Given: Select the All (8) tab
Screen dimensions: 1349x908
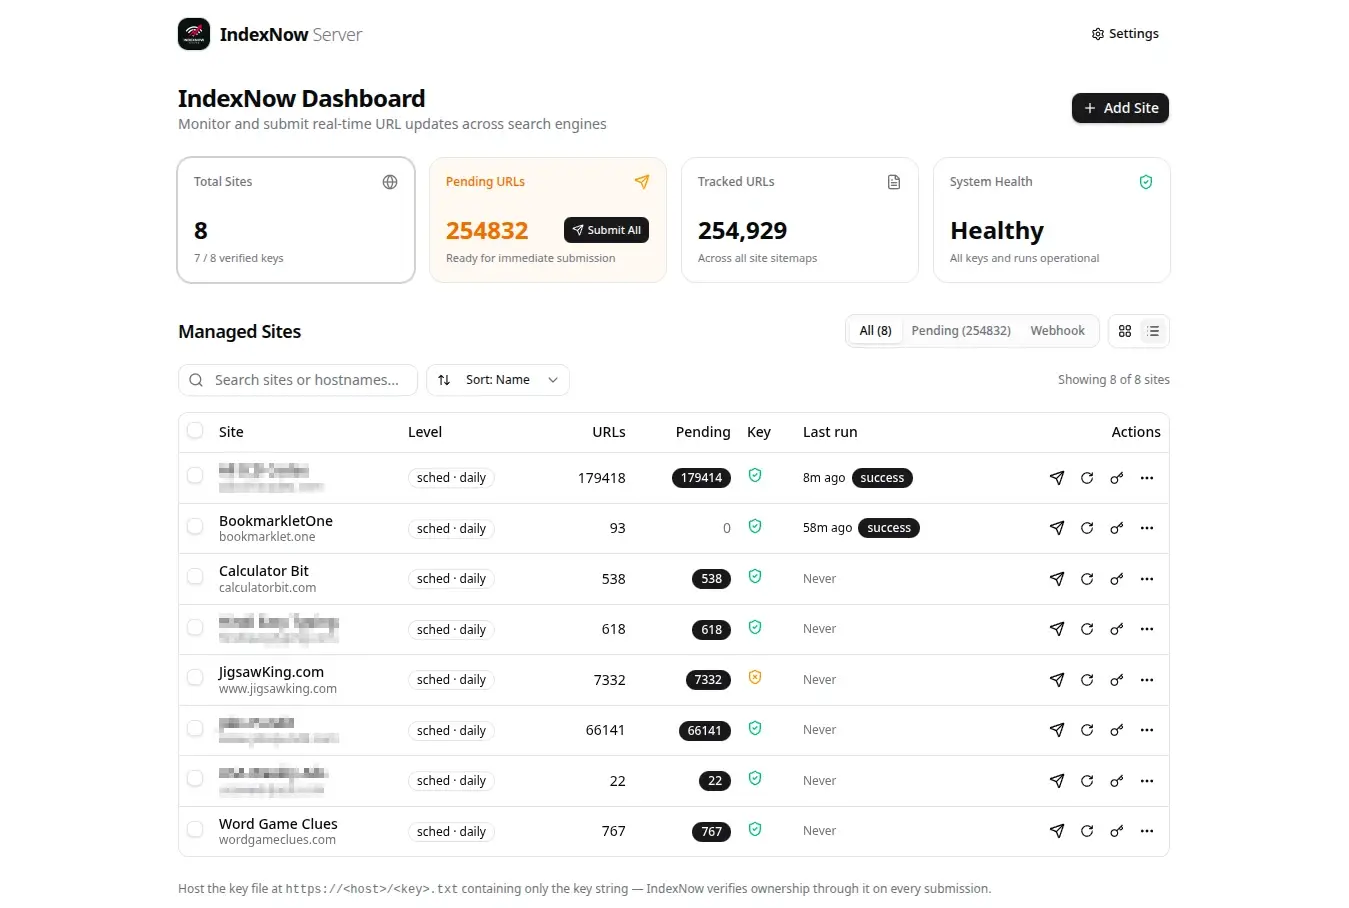Looking at the screenshot, I should tap(875, 331).
